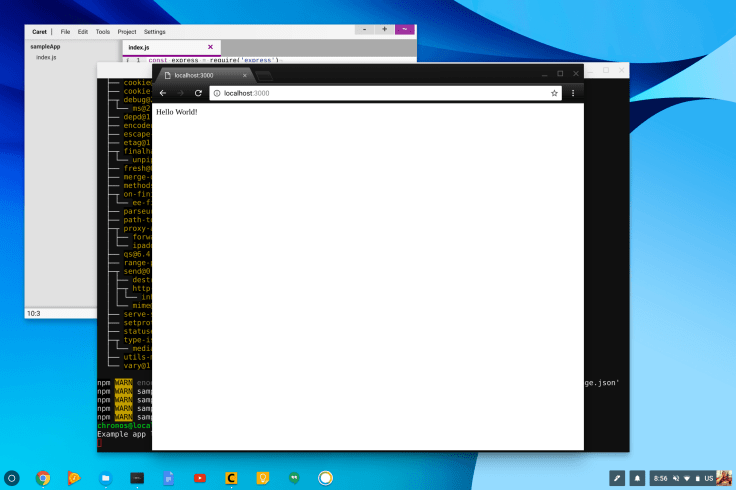
Task: Open the Settings menu in Caret
Action: coord(155,32)
